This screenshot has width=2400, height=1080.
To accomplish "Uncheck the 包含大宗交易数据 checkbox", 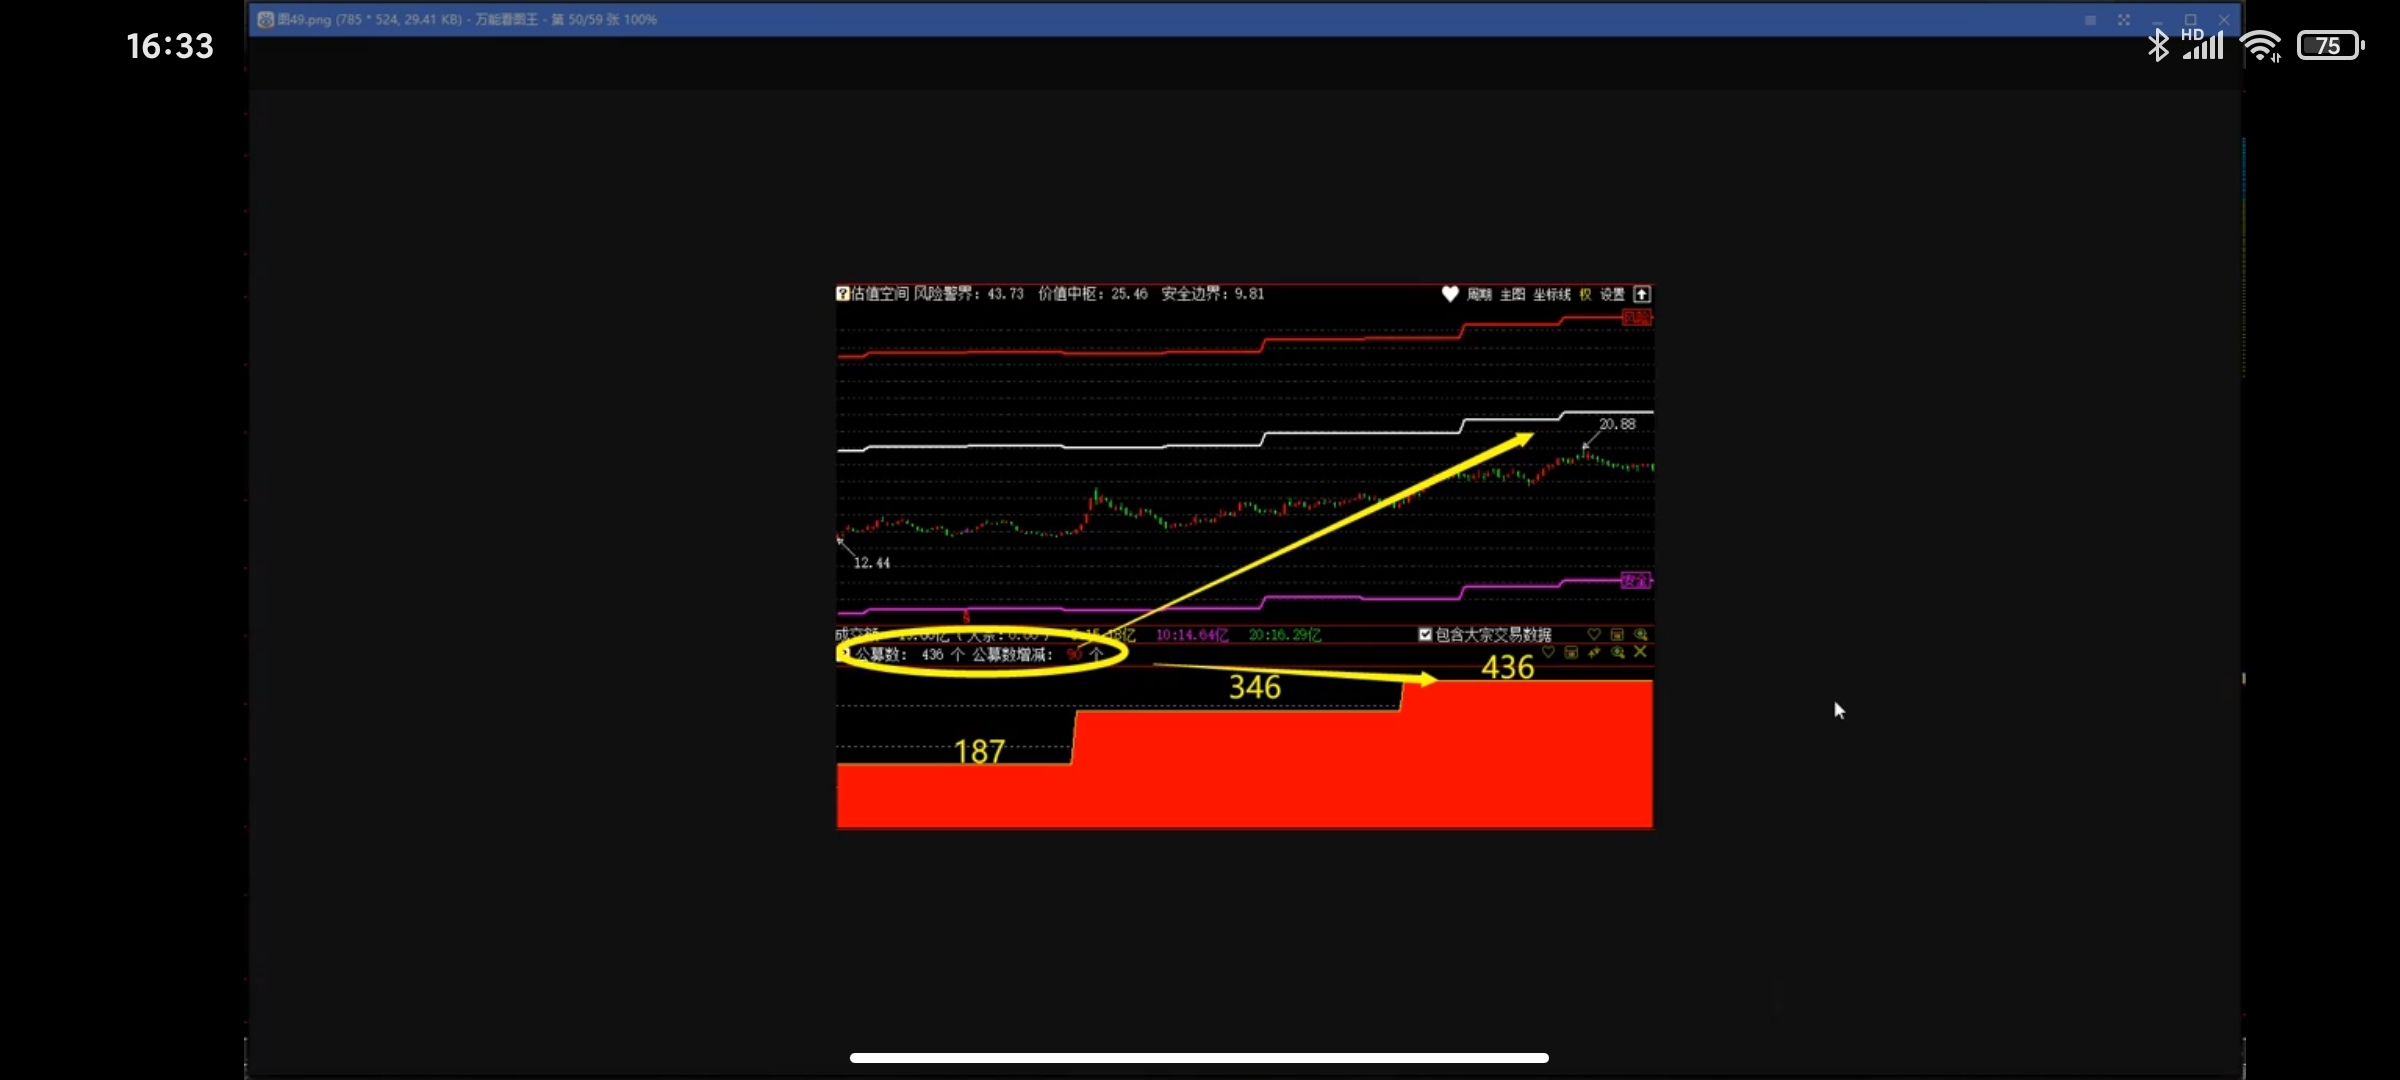I will tap(1425, 634).
